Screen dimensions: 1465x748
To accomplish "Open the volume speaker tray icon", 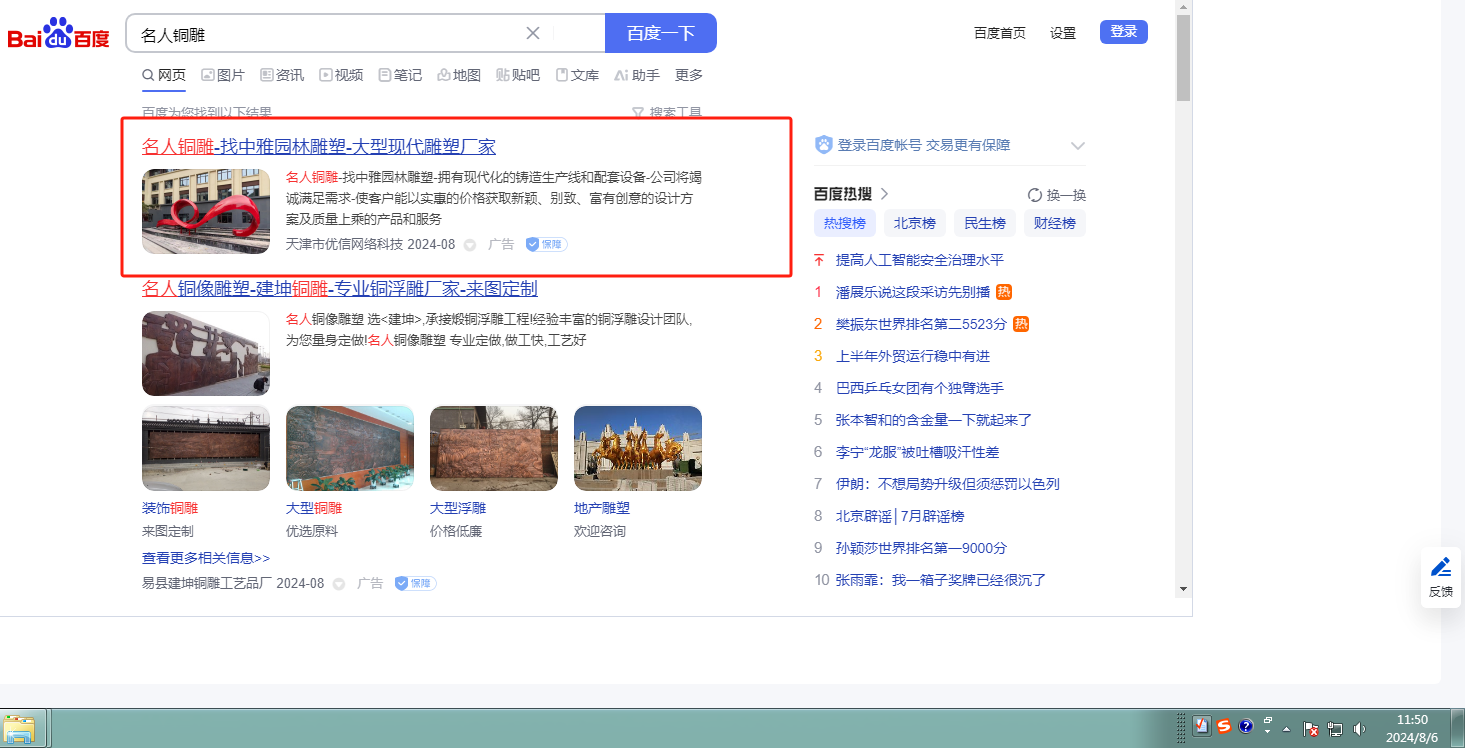I will click(1359, 729).
